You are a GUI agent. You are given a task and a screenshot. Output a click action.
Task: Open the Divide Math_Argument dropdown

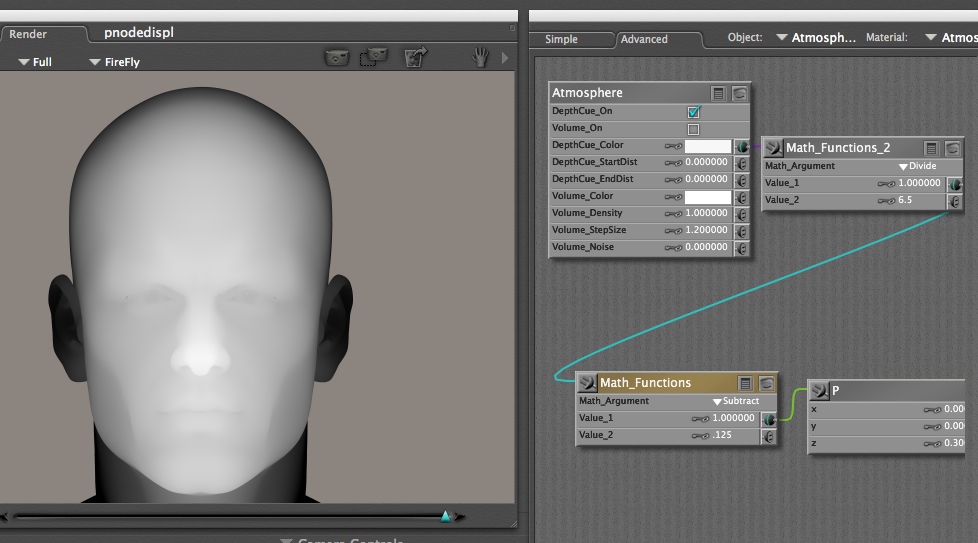pos(917,166)
